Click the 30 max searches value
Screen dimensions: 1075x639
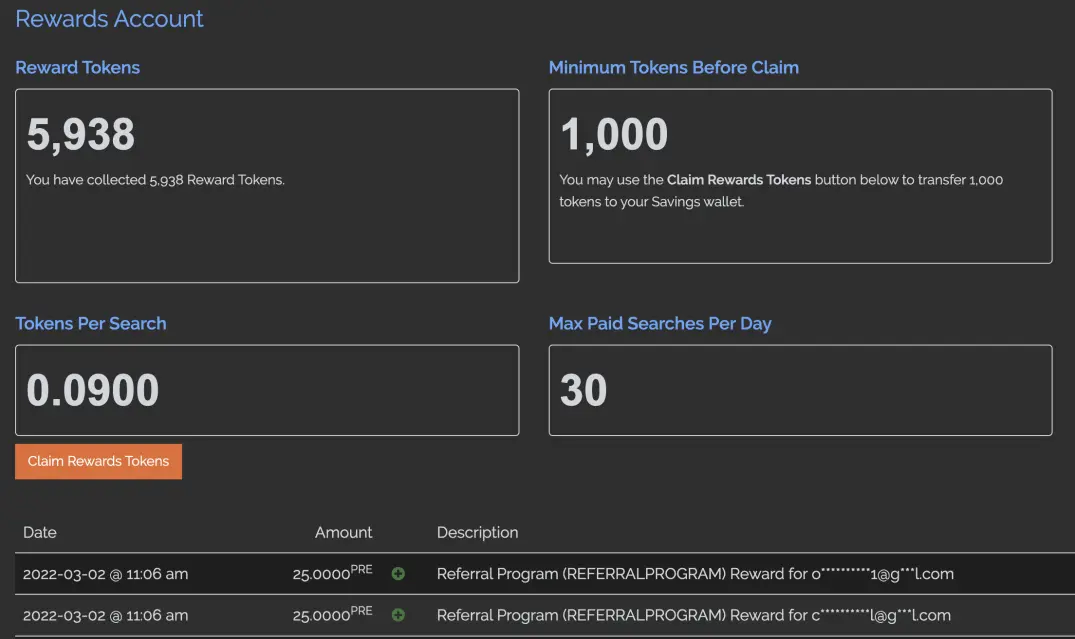point(583,390)
